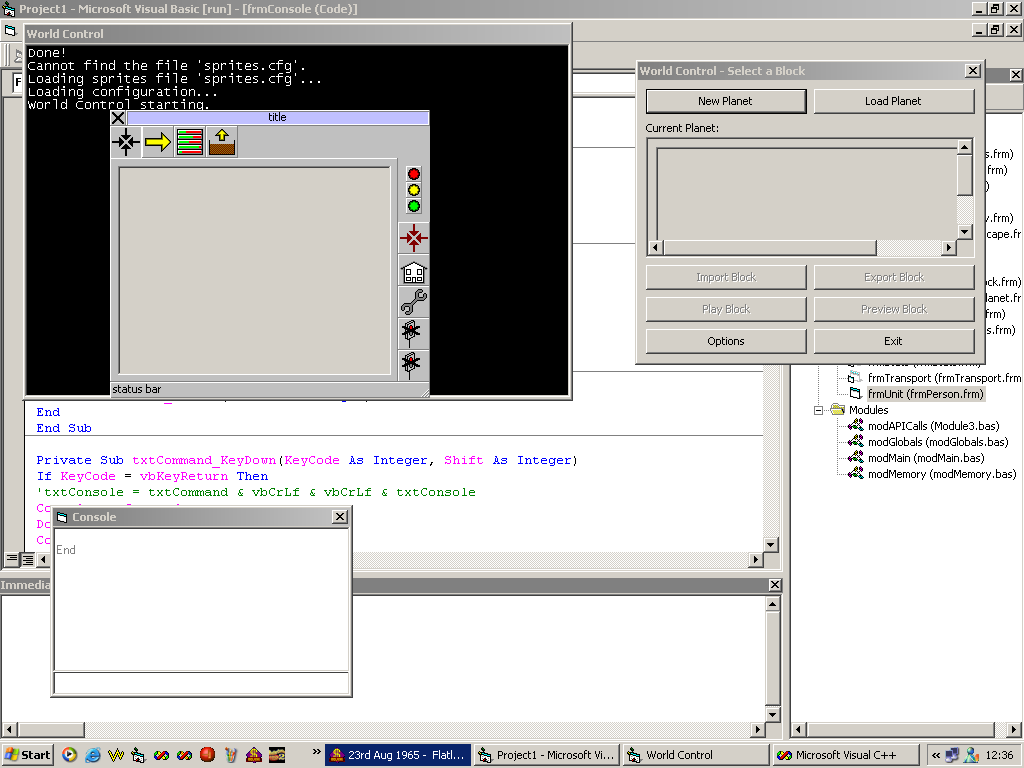Click the Immediate window horizontal scrollbar thumb
1024x768 pixels.
coord(50,729)
